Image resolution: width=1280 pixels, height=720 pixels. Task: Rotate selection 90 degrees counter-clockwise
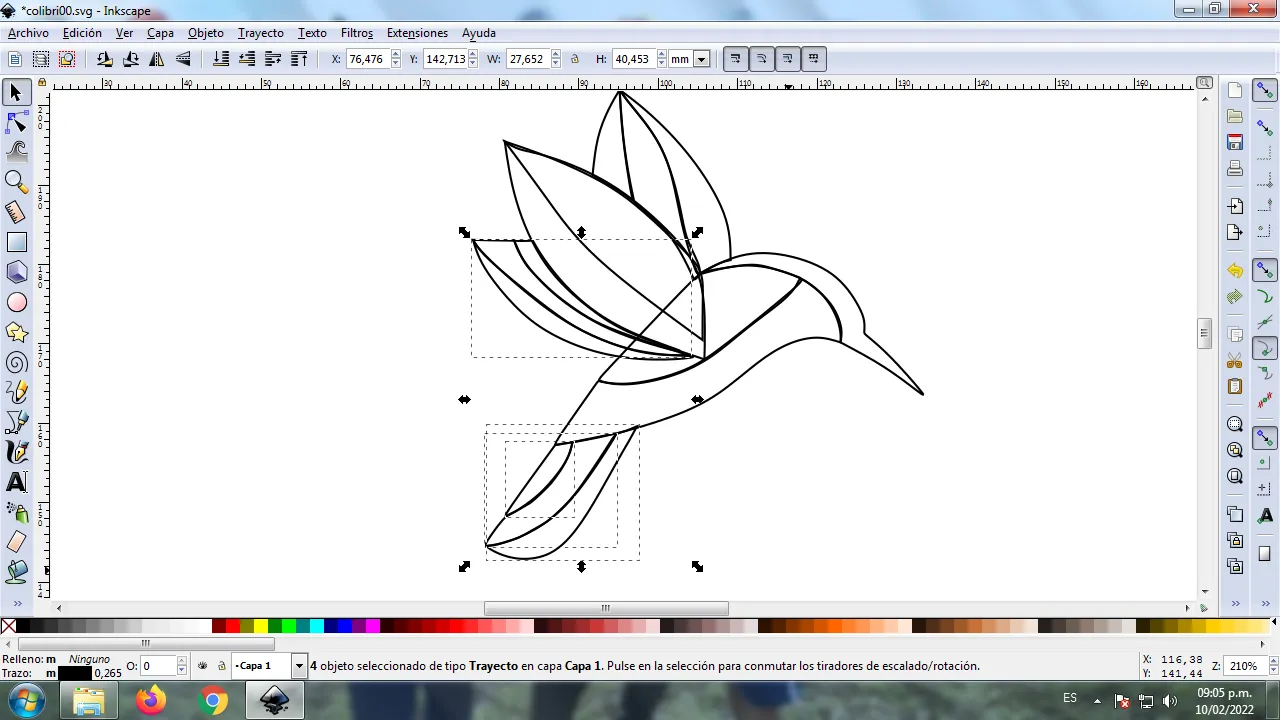pyautogui.click(x=104, y=59)
